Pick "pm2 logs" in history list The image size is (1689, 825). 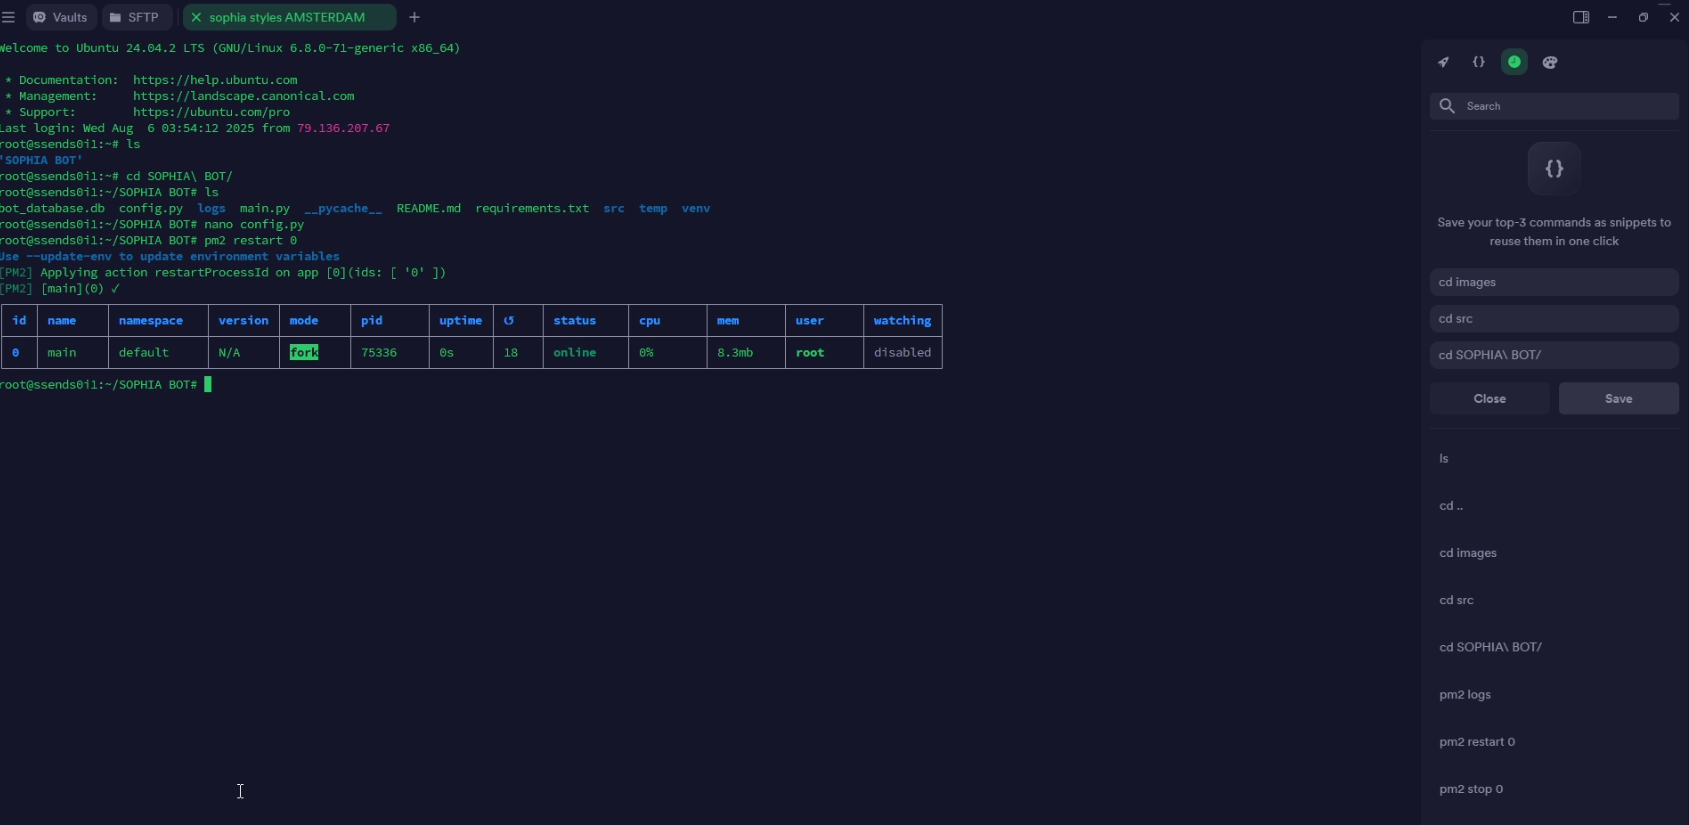[1465, 695]
